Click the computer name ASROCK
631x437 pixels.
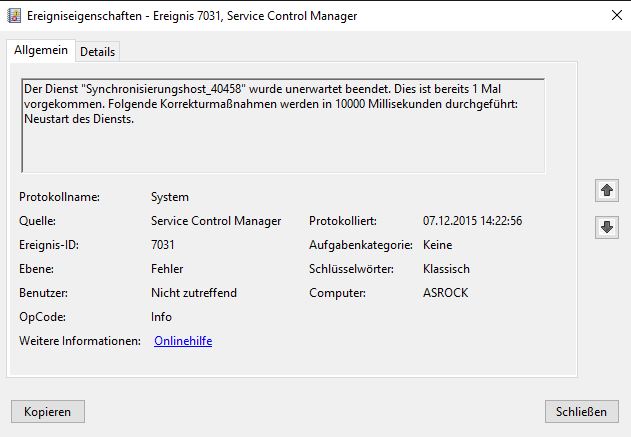(445, 293)
